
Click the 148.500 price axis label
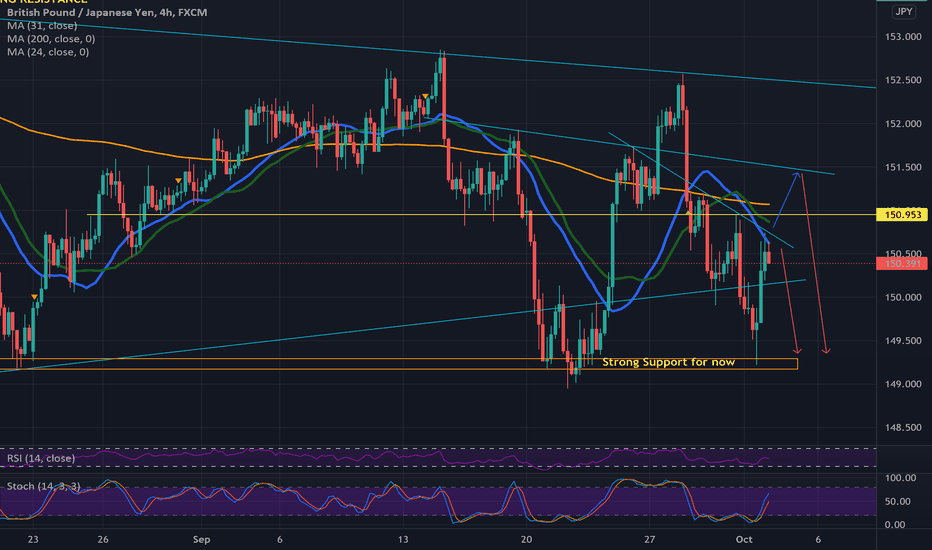click(x=903, y=428)
